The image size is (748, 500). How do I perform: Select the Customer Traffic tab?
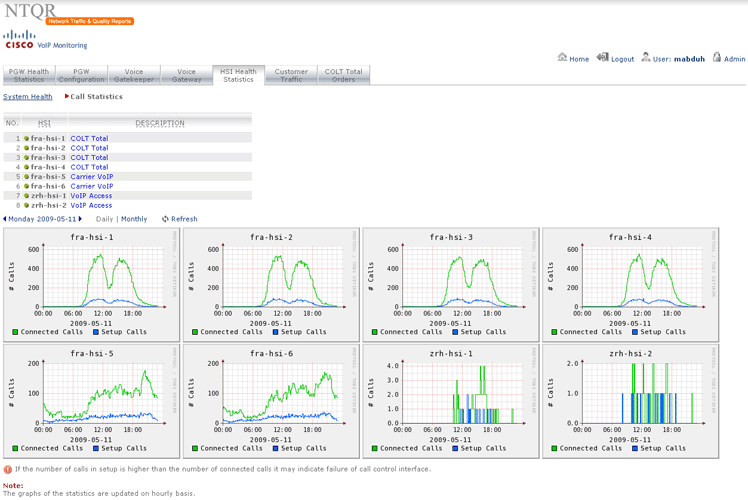[291, 75]
